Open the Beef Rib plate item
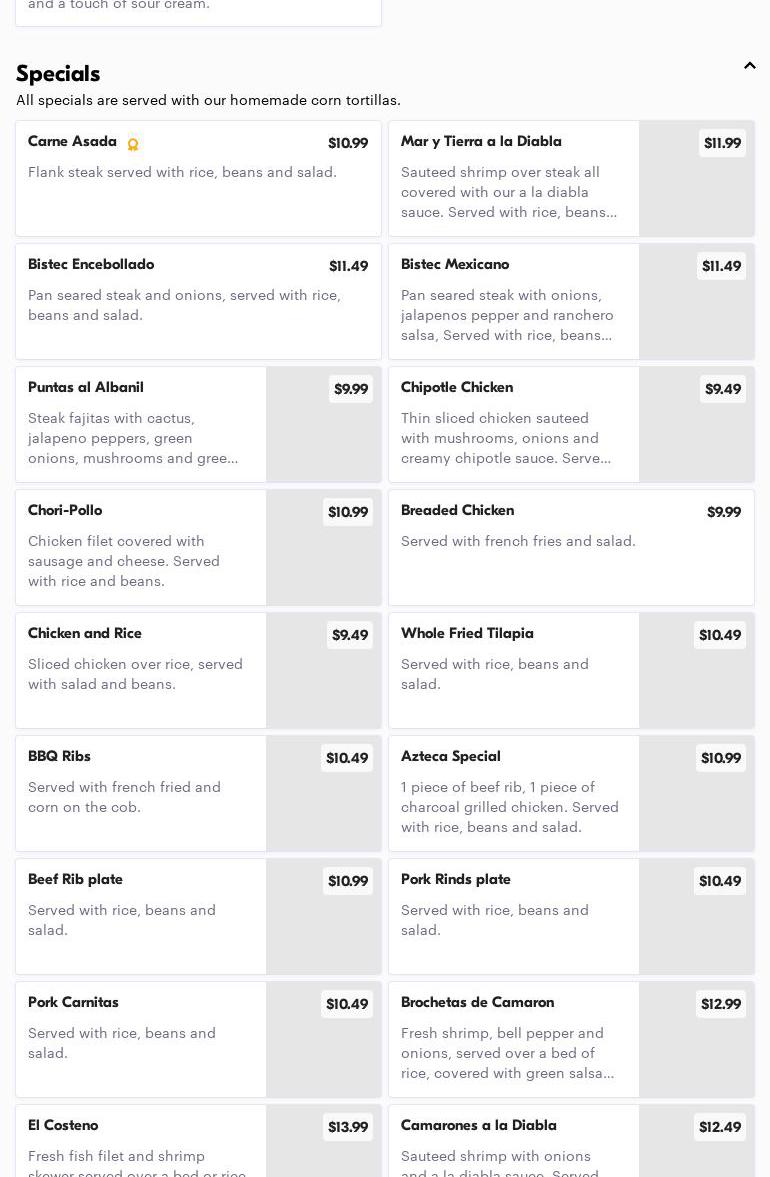The width and height of the screenshot is (770, 1177). coord(140,916)
